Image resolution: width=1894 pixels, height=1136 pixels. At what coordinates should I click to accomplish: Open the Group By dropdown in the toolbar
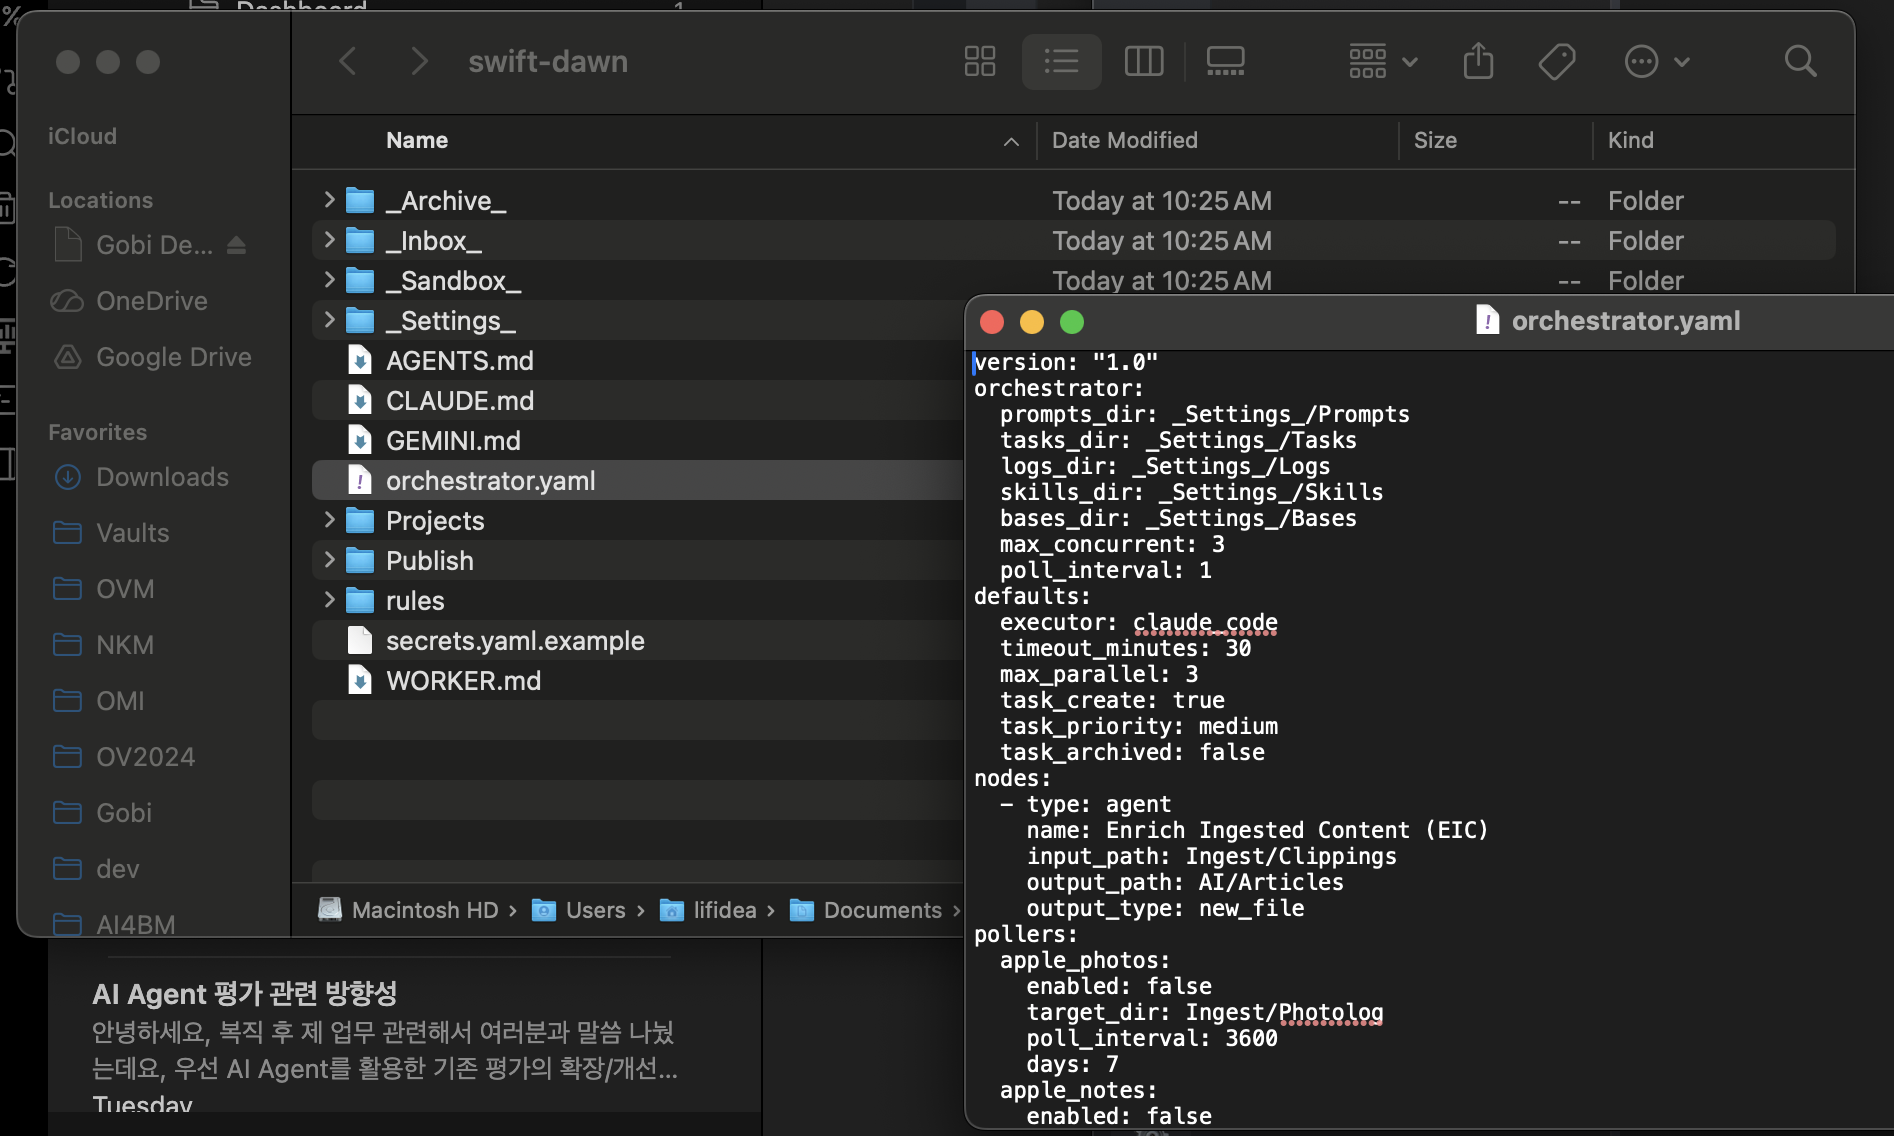point(1380,61)
